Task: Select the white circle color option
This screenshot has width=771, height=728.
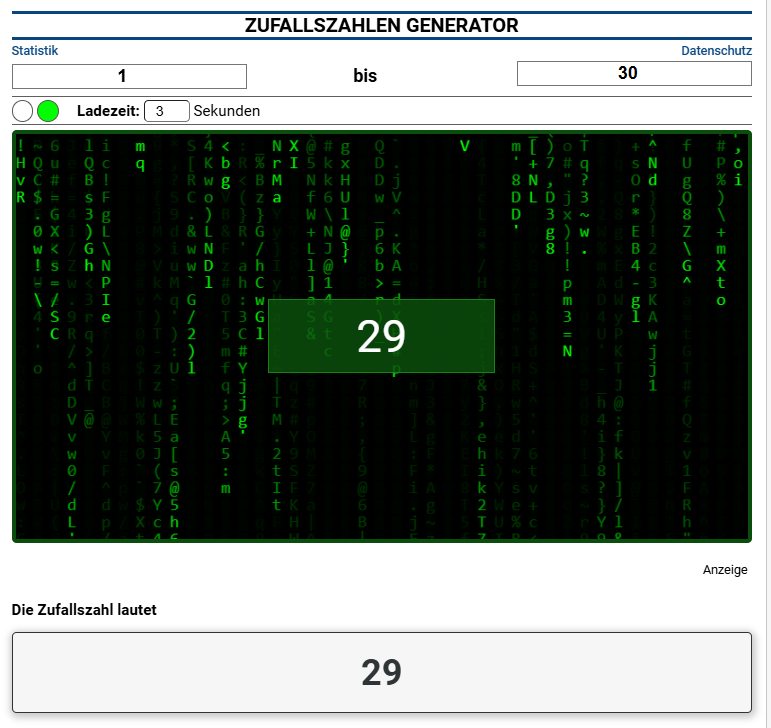Action: click(x=22, y=111)
